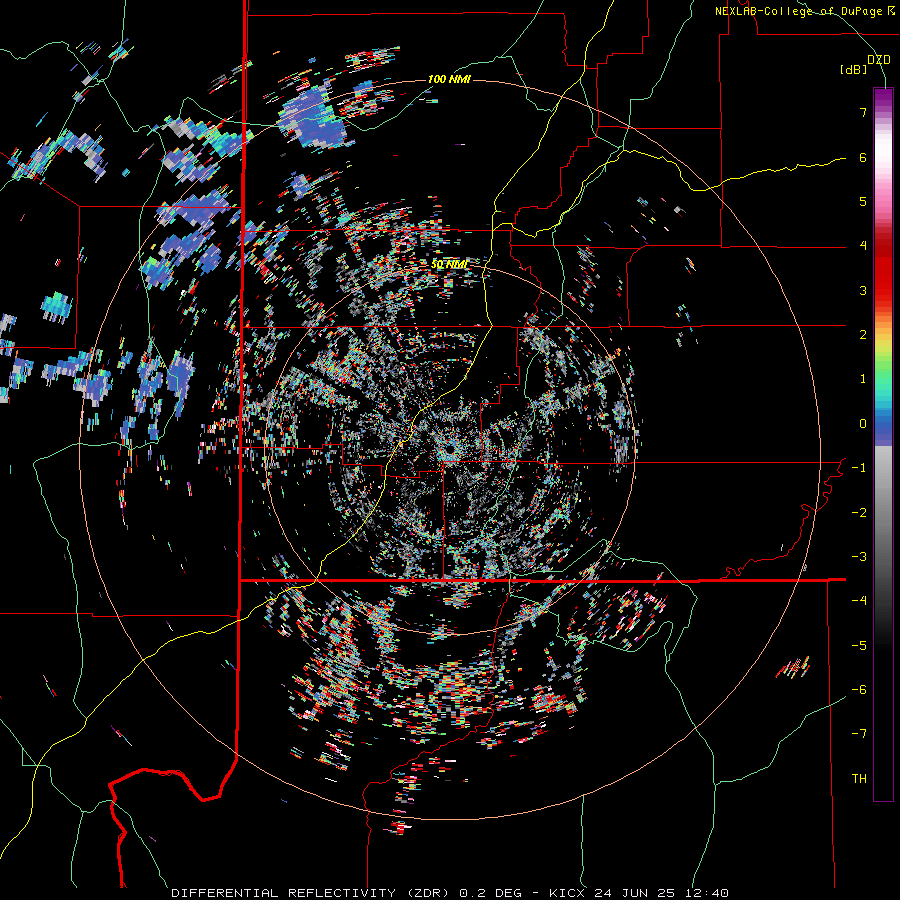Click the -7 value on the scale
The height and width of the screenshot is (900, 900).
[x=859, y=734]
